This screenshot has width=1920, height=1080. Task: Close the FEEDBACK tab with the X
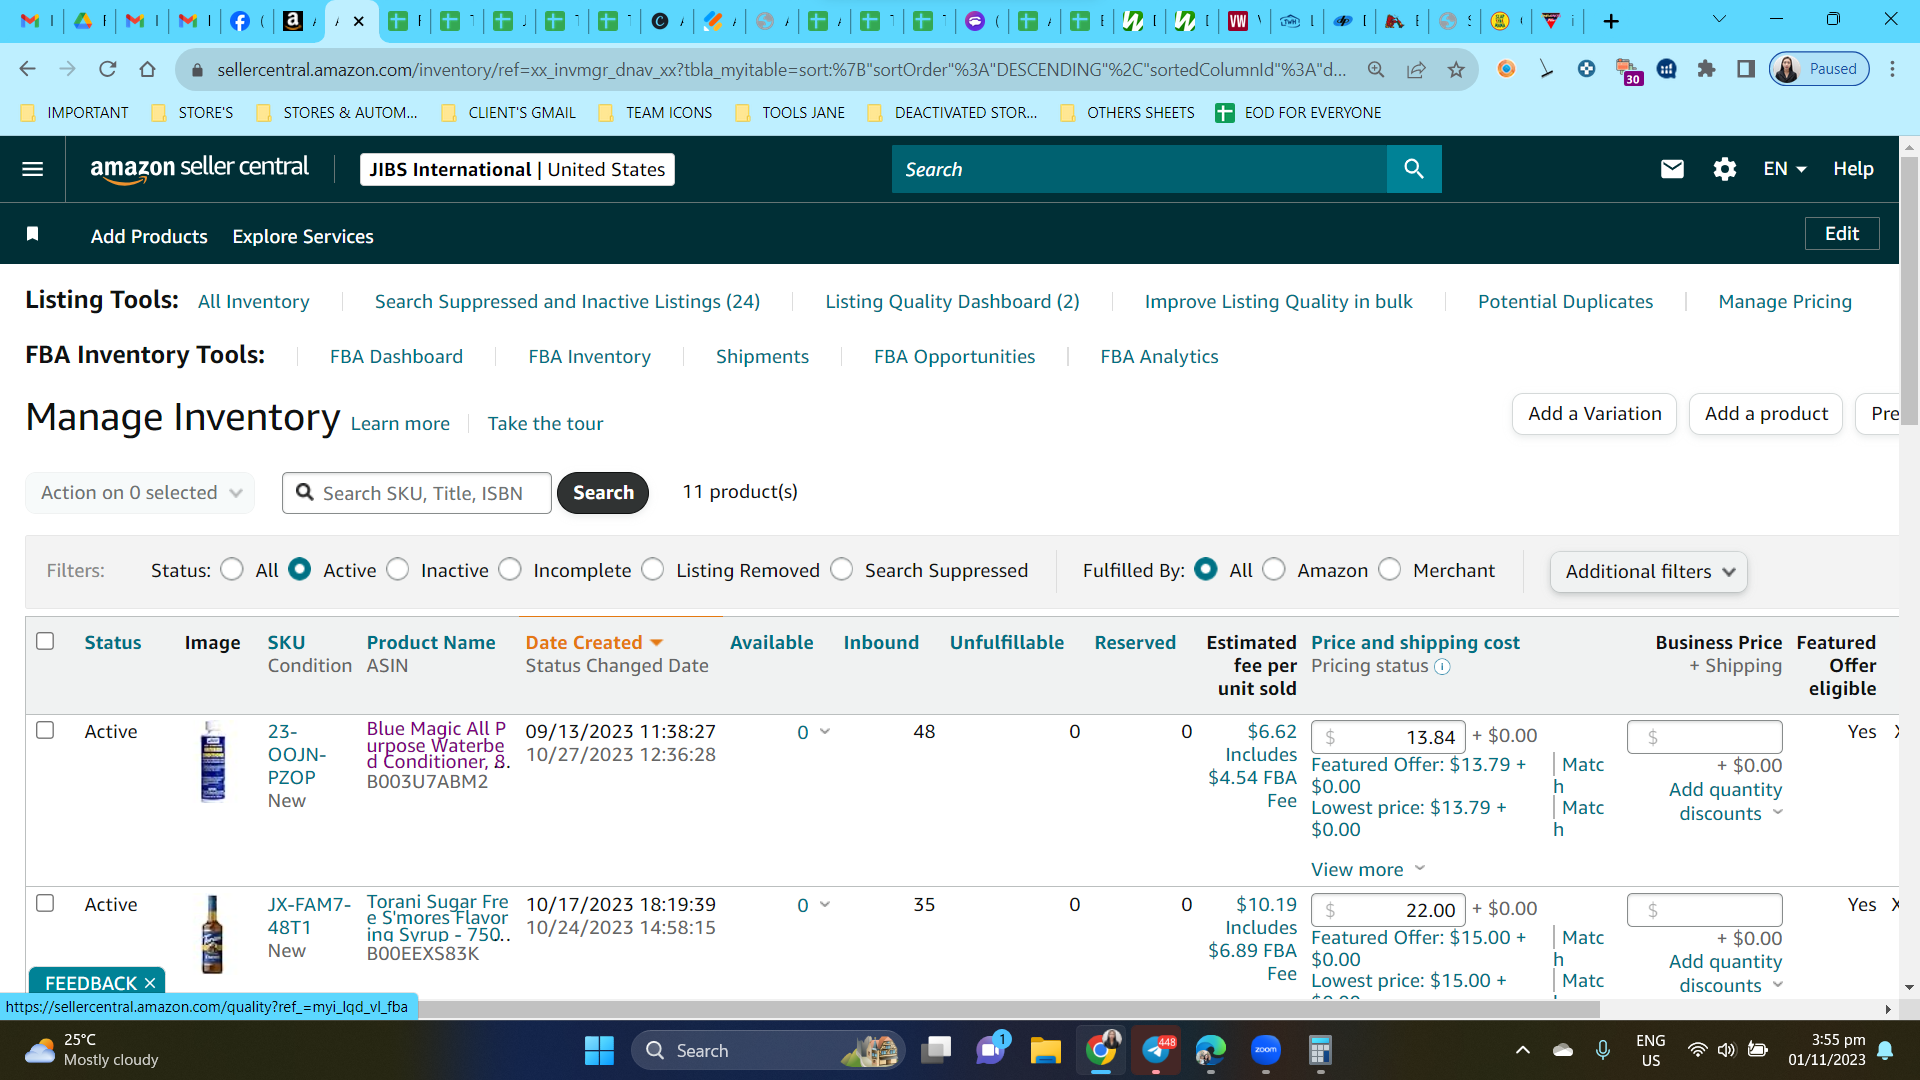pyautogui.click(x=150, y=983)
